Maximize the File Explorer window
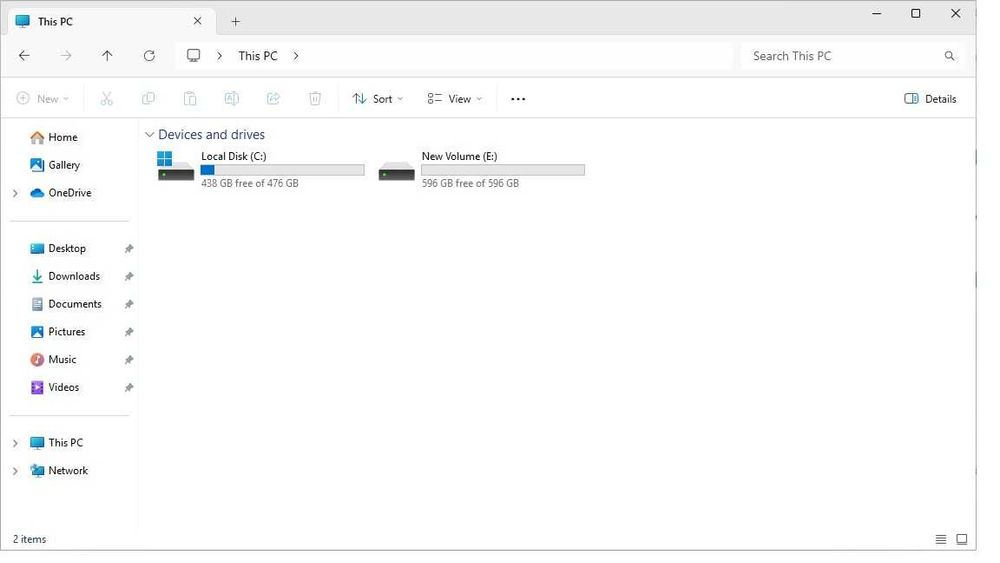 (916, 13)
